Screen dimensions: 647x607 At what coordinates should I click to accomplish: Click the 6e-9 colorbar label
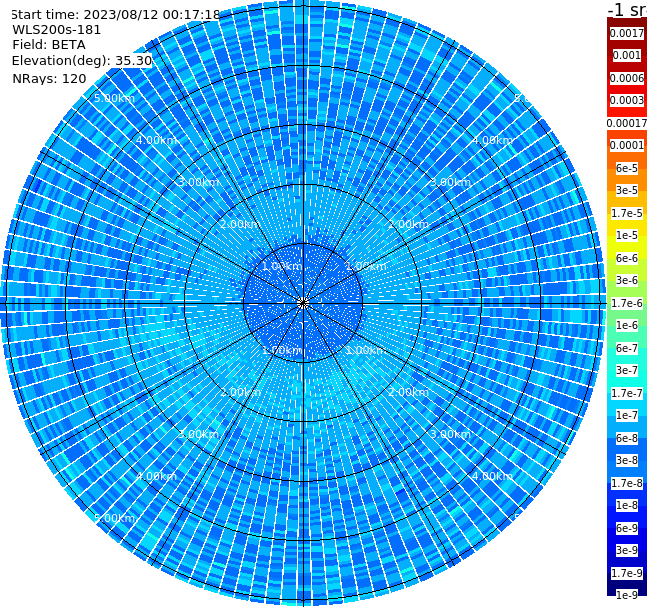point(627,528)
